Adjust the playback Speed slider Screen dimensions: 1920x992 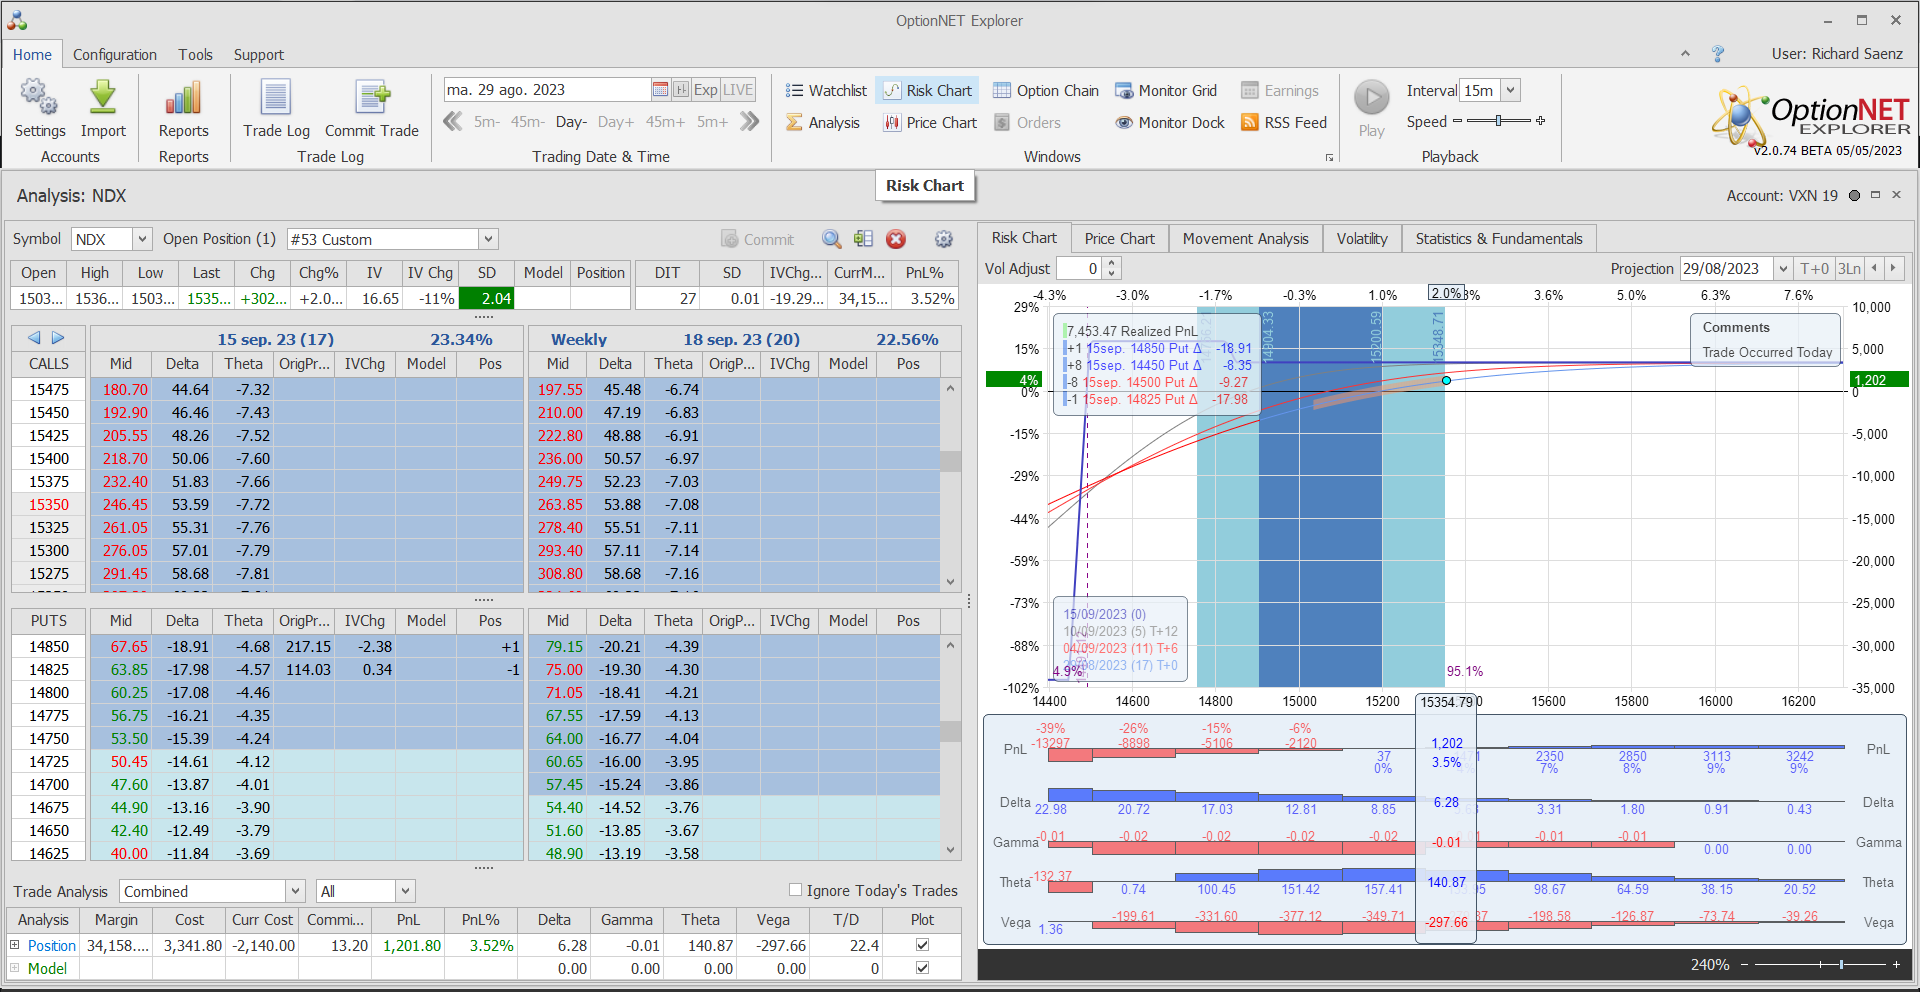click(x=1498, y=121)
